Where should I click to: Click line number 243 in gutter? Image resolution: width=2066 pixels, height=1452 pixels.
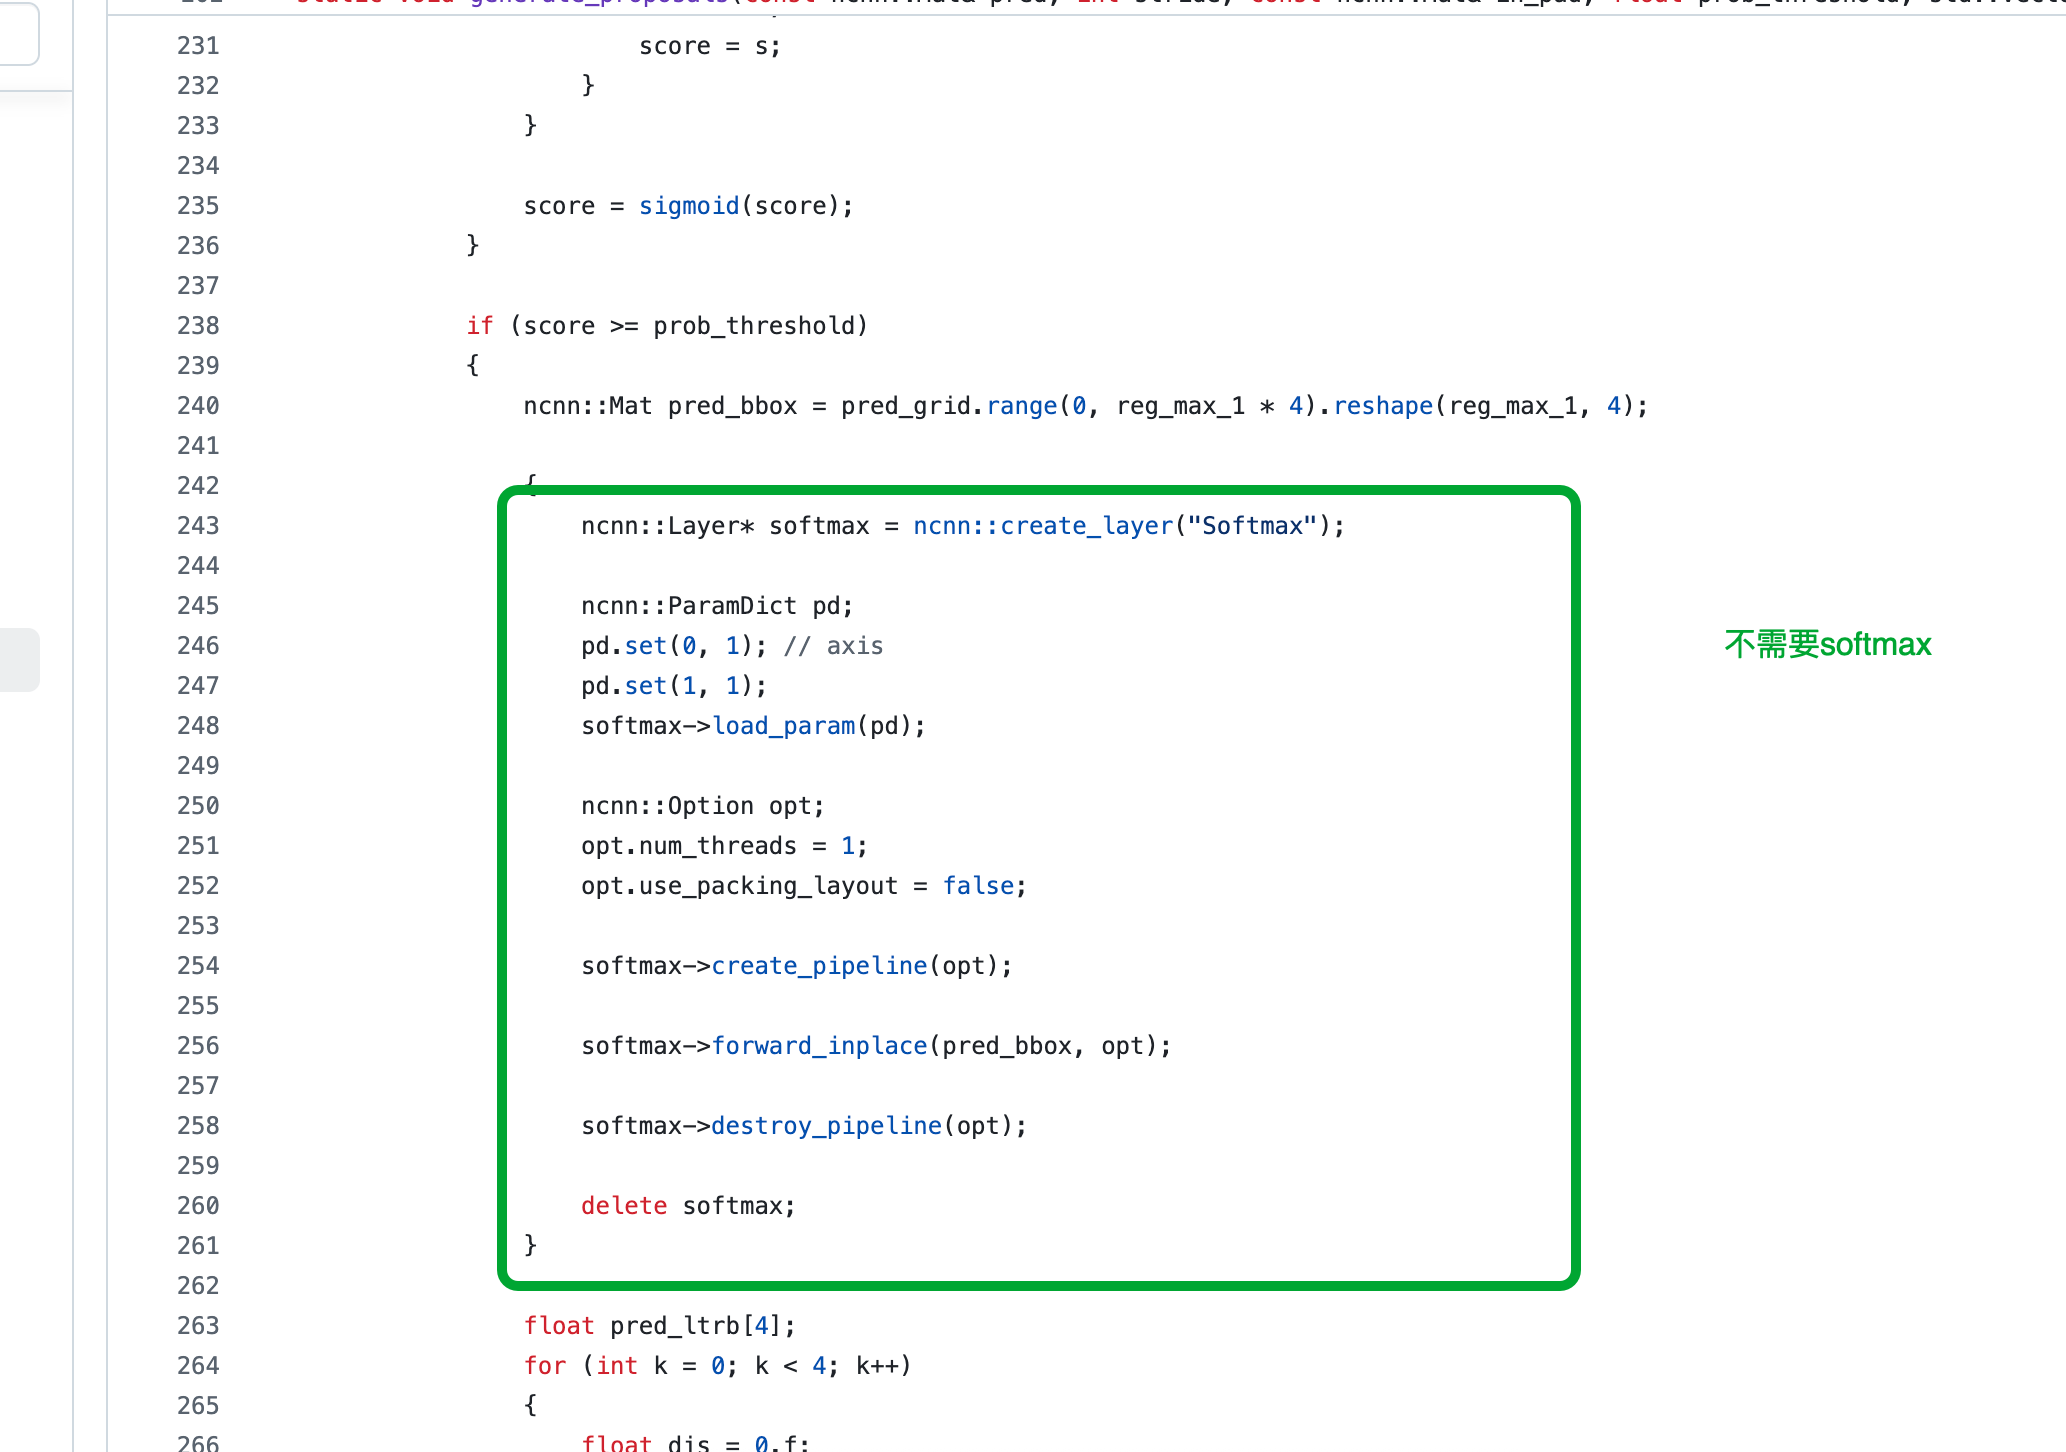click(198, 526)
